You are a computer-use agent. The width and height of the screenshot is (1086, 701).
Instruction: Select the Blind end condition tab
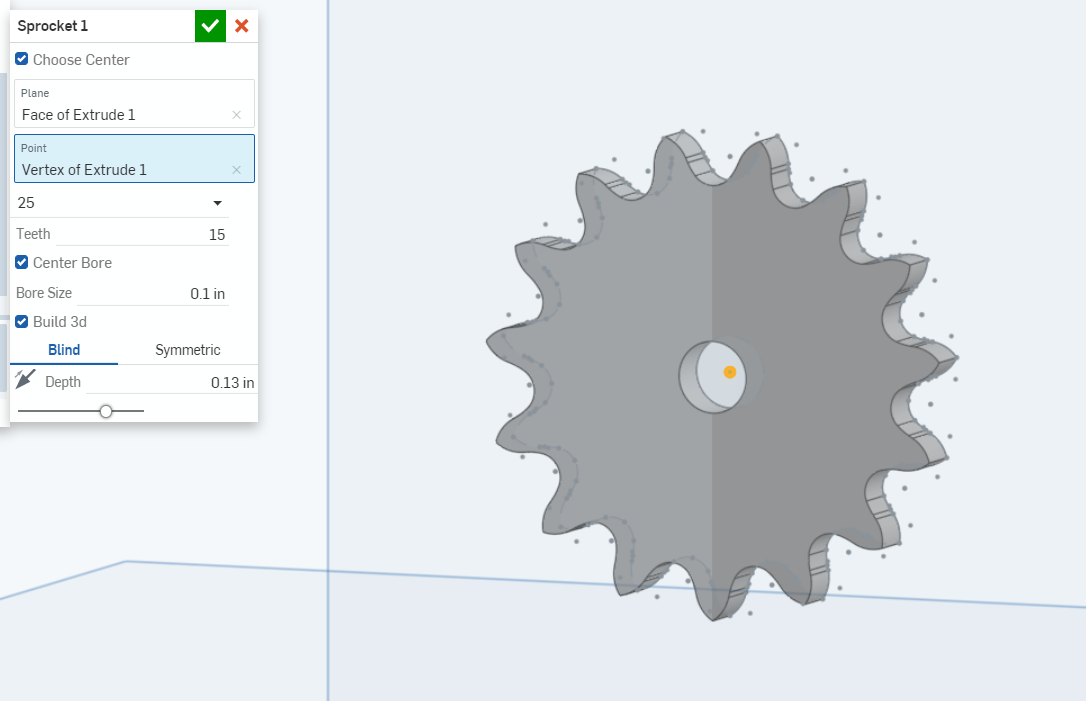point(63,350)
